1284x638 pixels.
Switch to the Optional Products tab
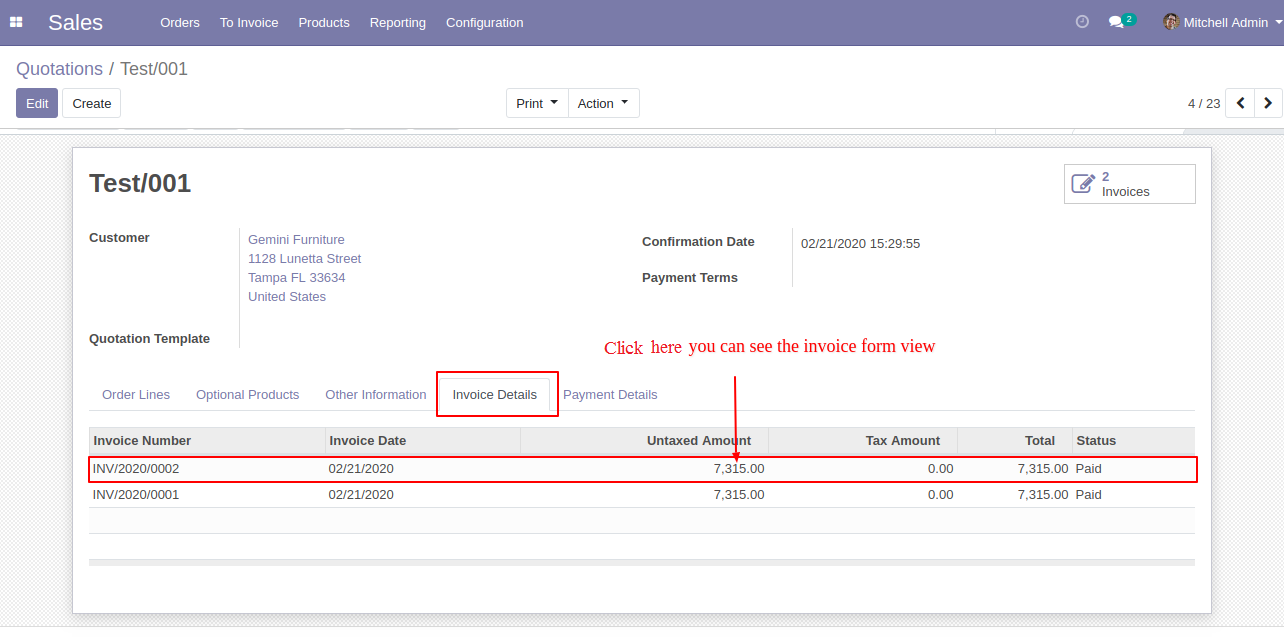[x=247, y=395]
